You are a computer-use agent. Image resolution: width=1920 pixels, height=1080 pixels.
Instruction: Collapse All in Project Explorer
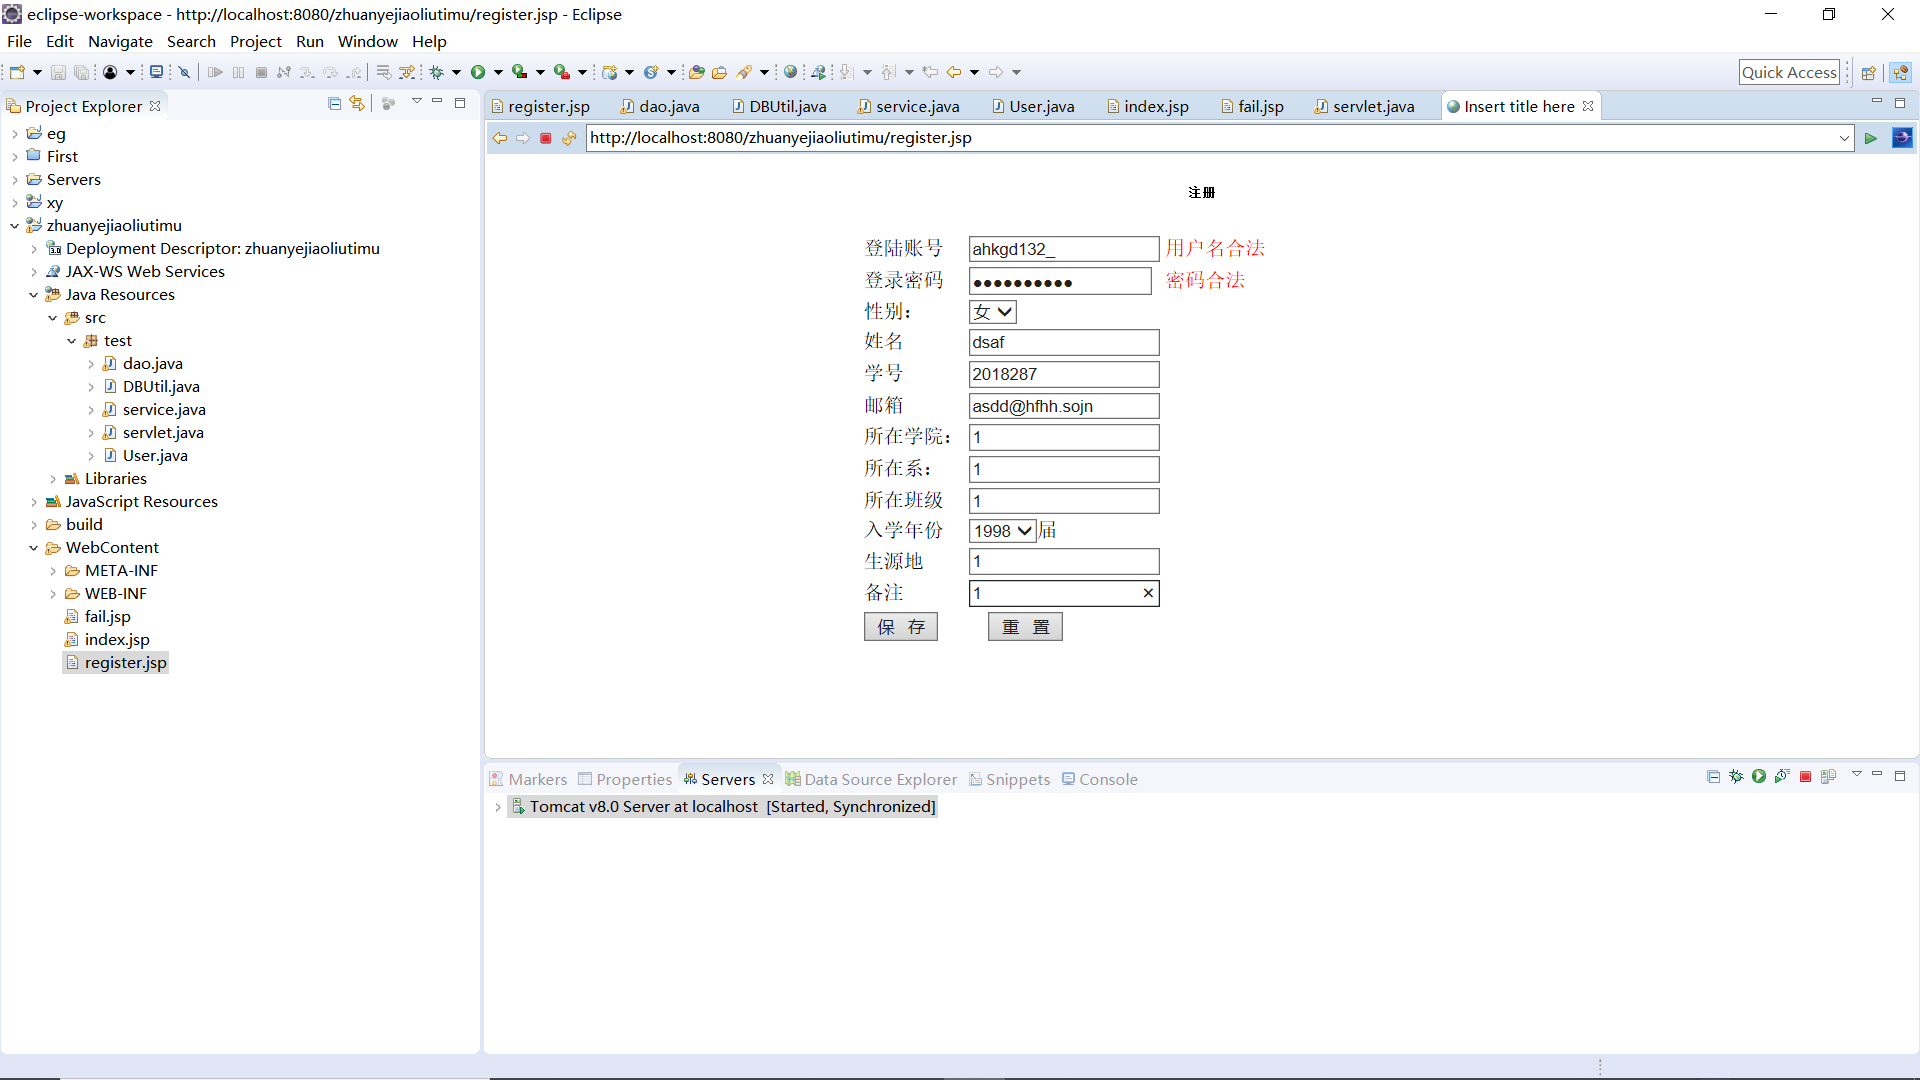coord(334,103)
